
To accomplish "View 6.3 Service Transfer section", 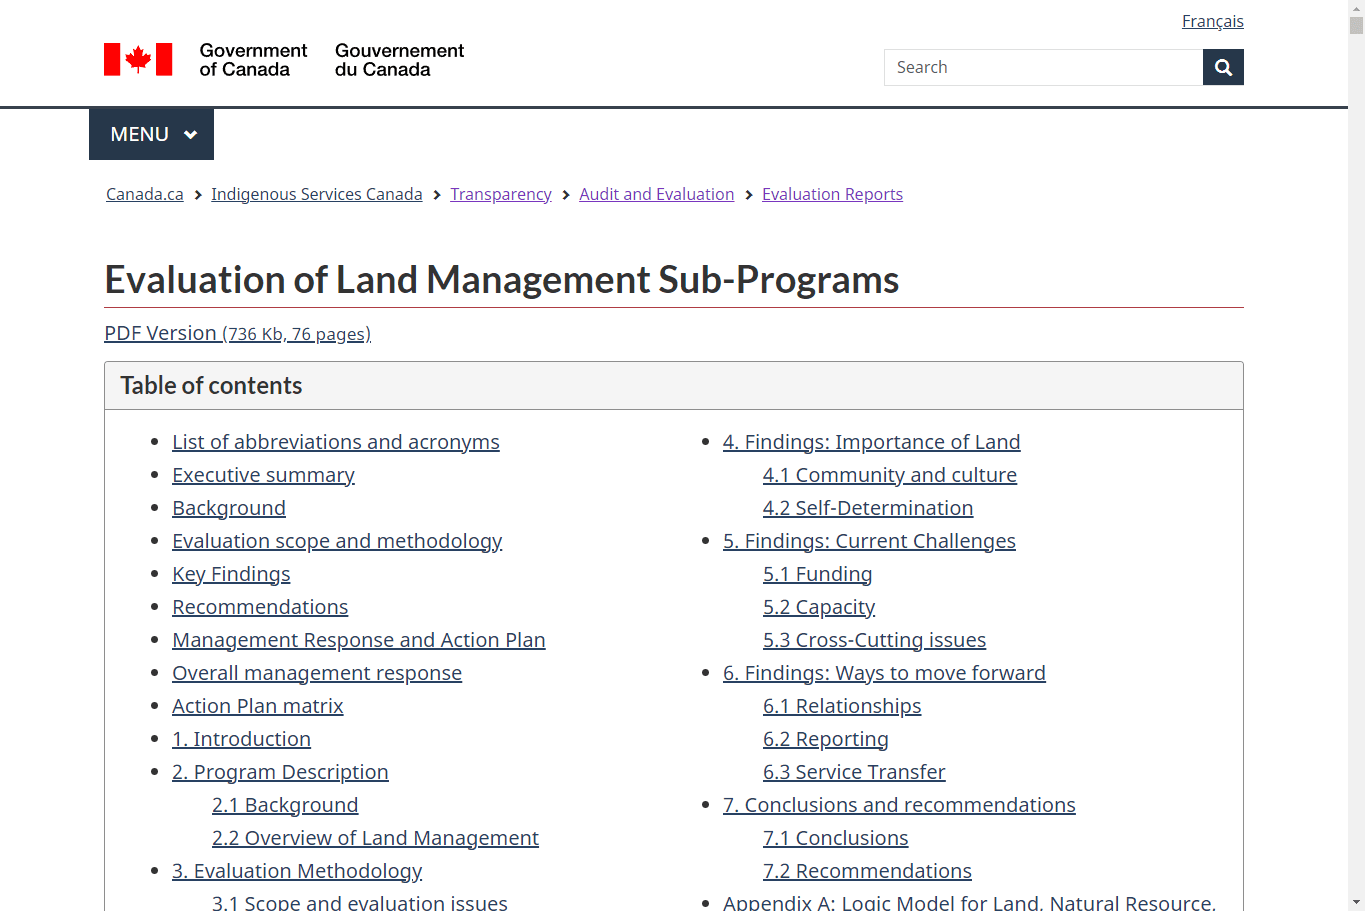I will tap(854, 771).
